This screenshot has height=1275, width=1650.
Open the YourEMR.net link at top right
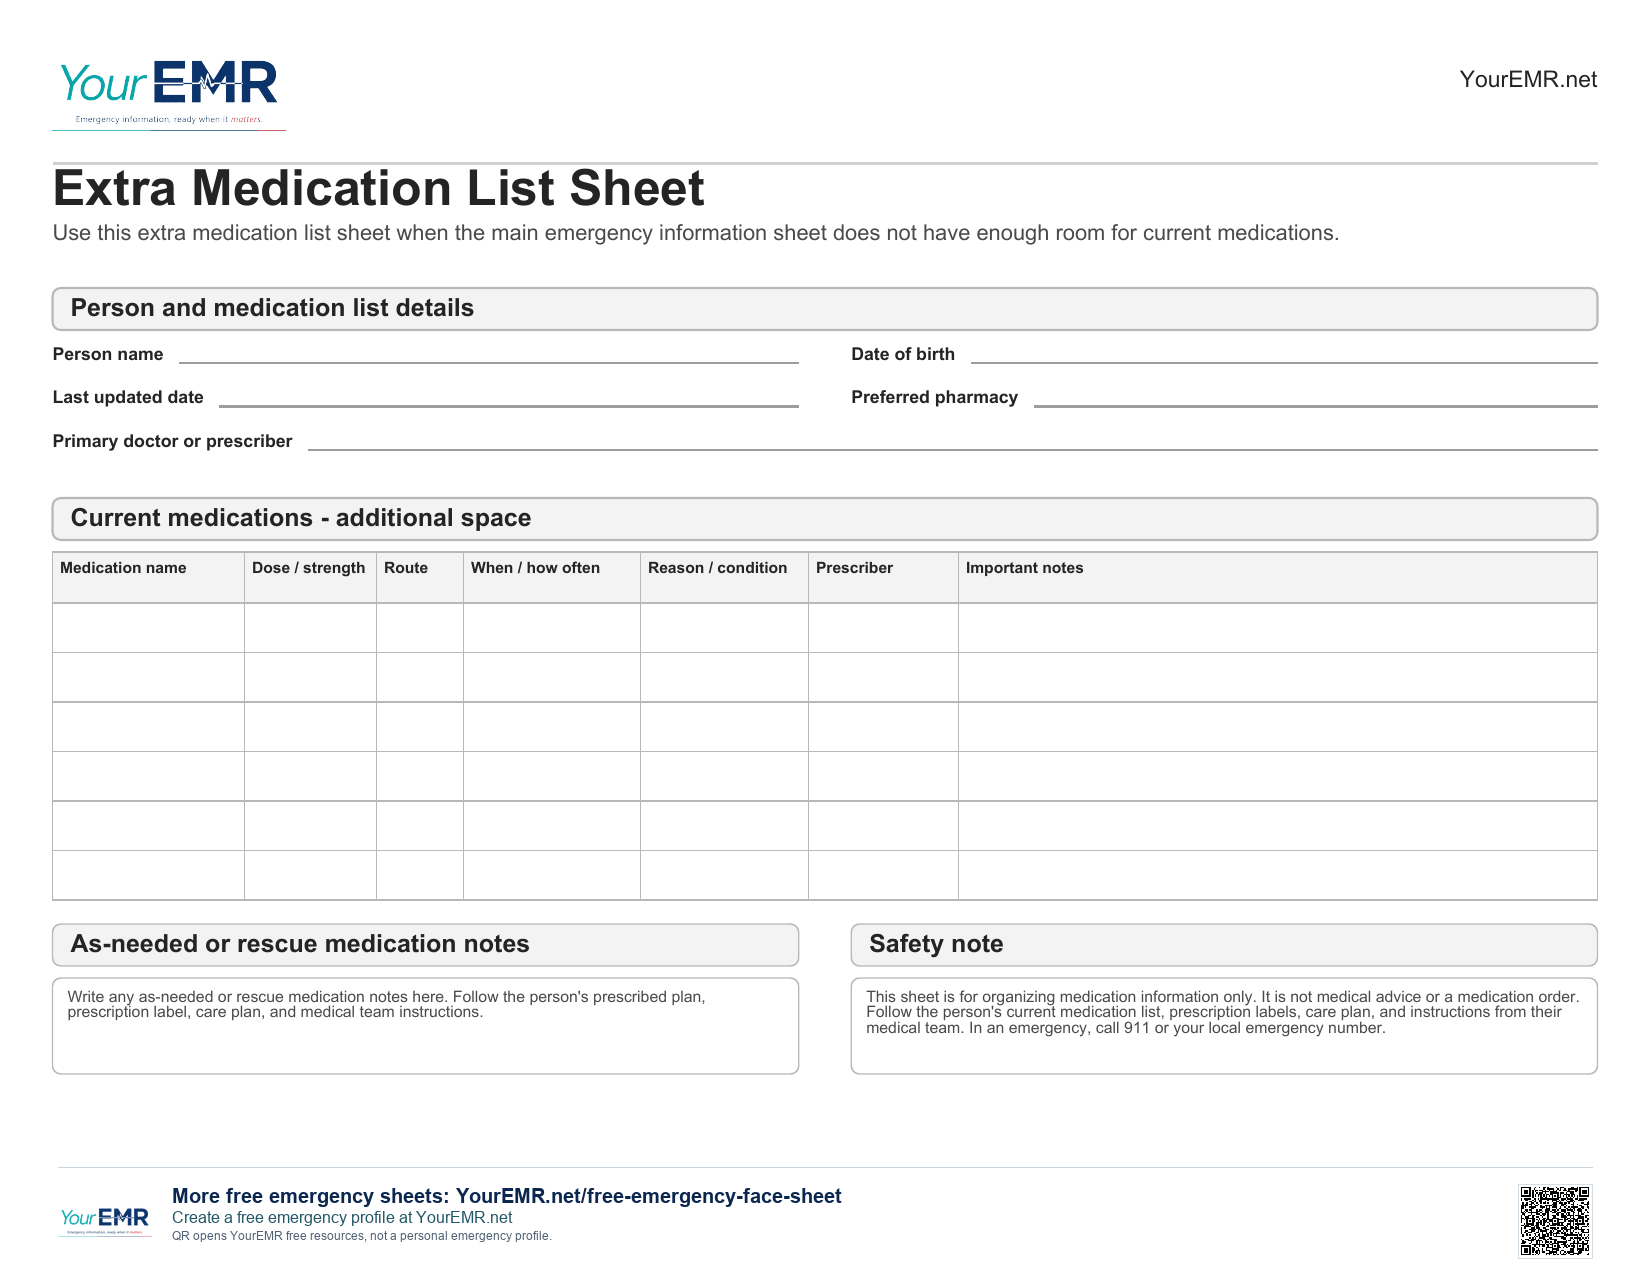[1528, 80]
